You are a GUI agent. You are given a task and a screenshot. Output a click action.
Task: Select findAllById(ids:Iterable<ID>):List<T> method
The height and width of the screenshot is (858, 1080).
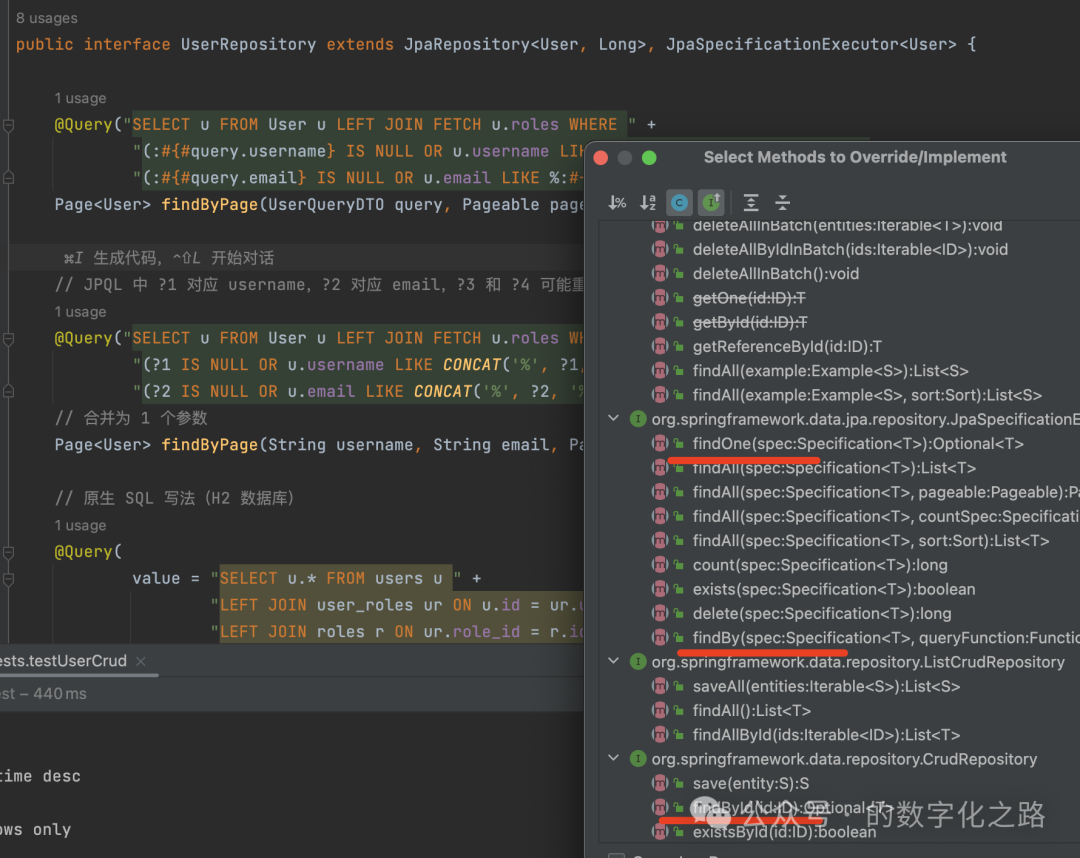click(x=826, y=735)
